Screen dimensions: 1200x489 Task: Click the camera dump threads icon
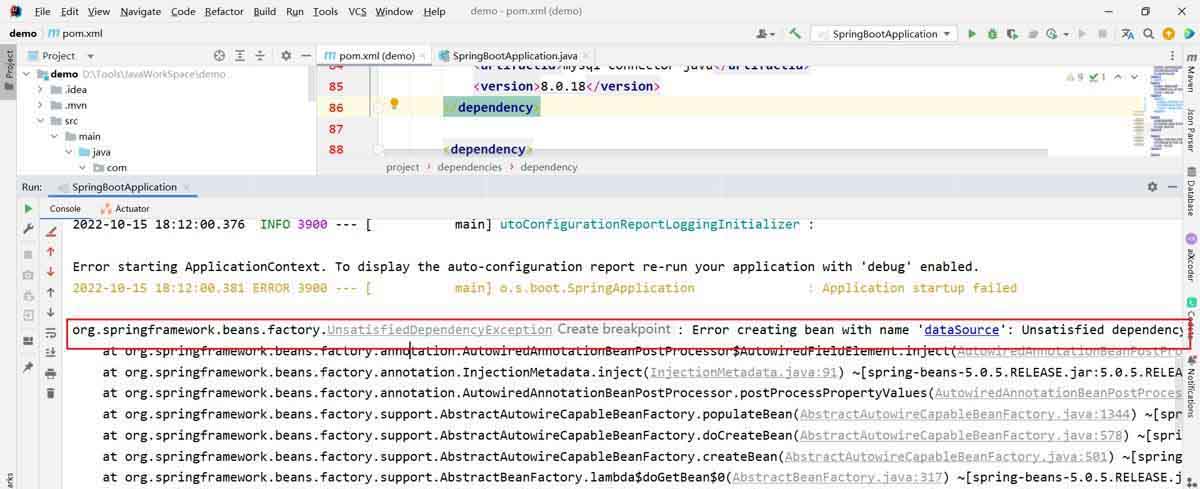(x=28, y=274)
